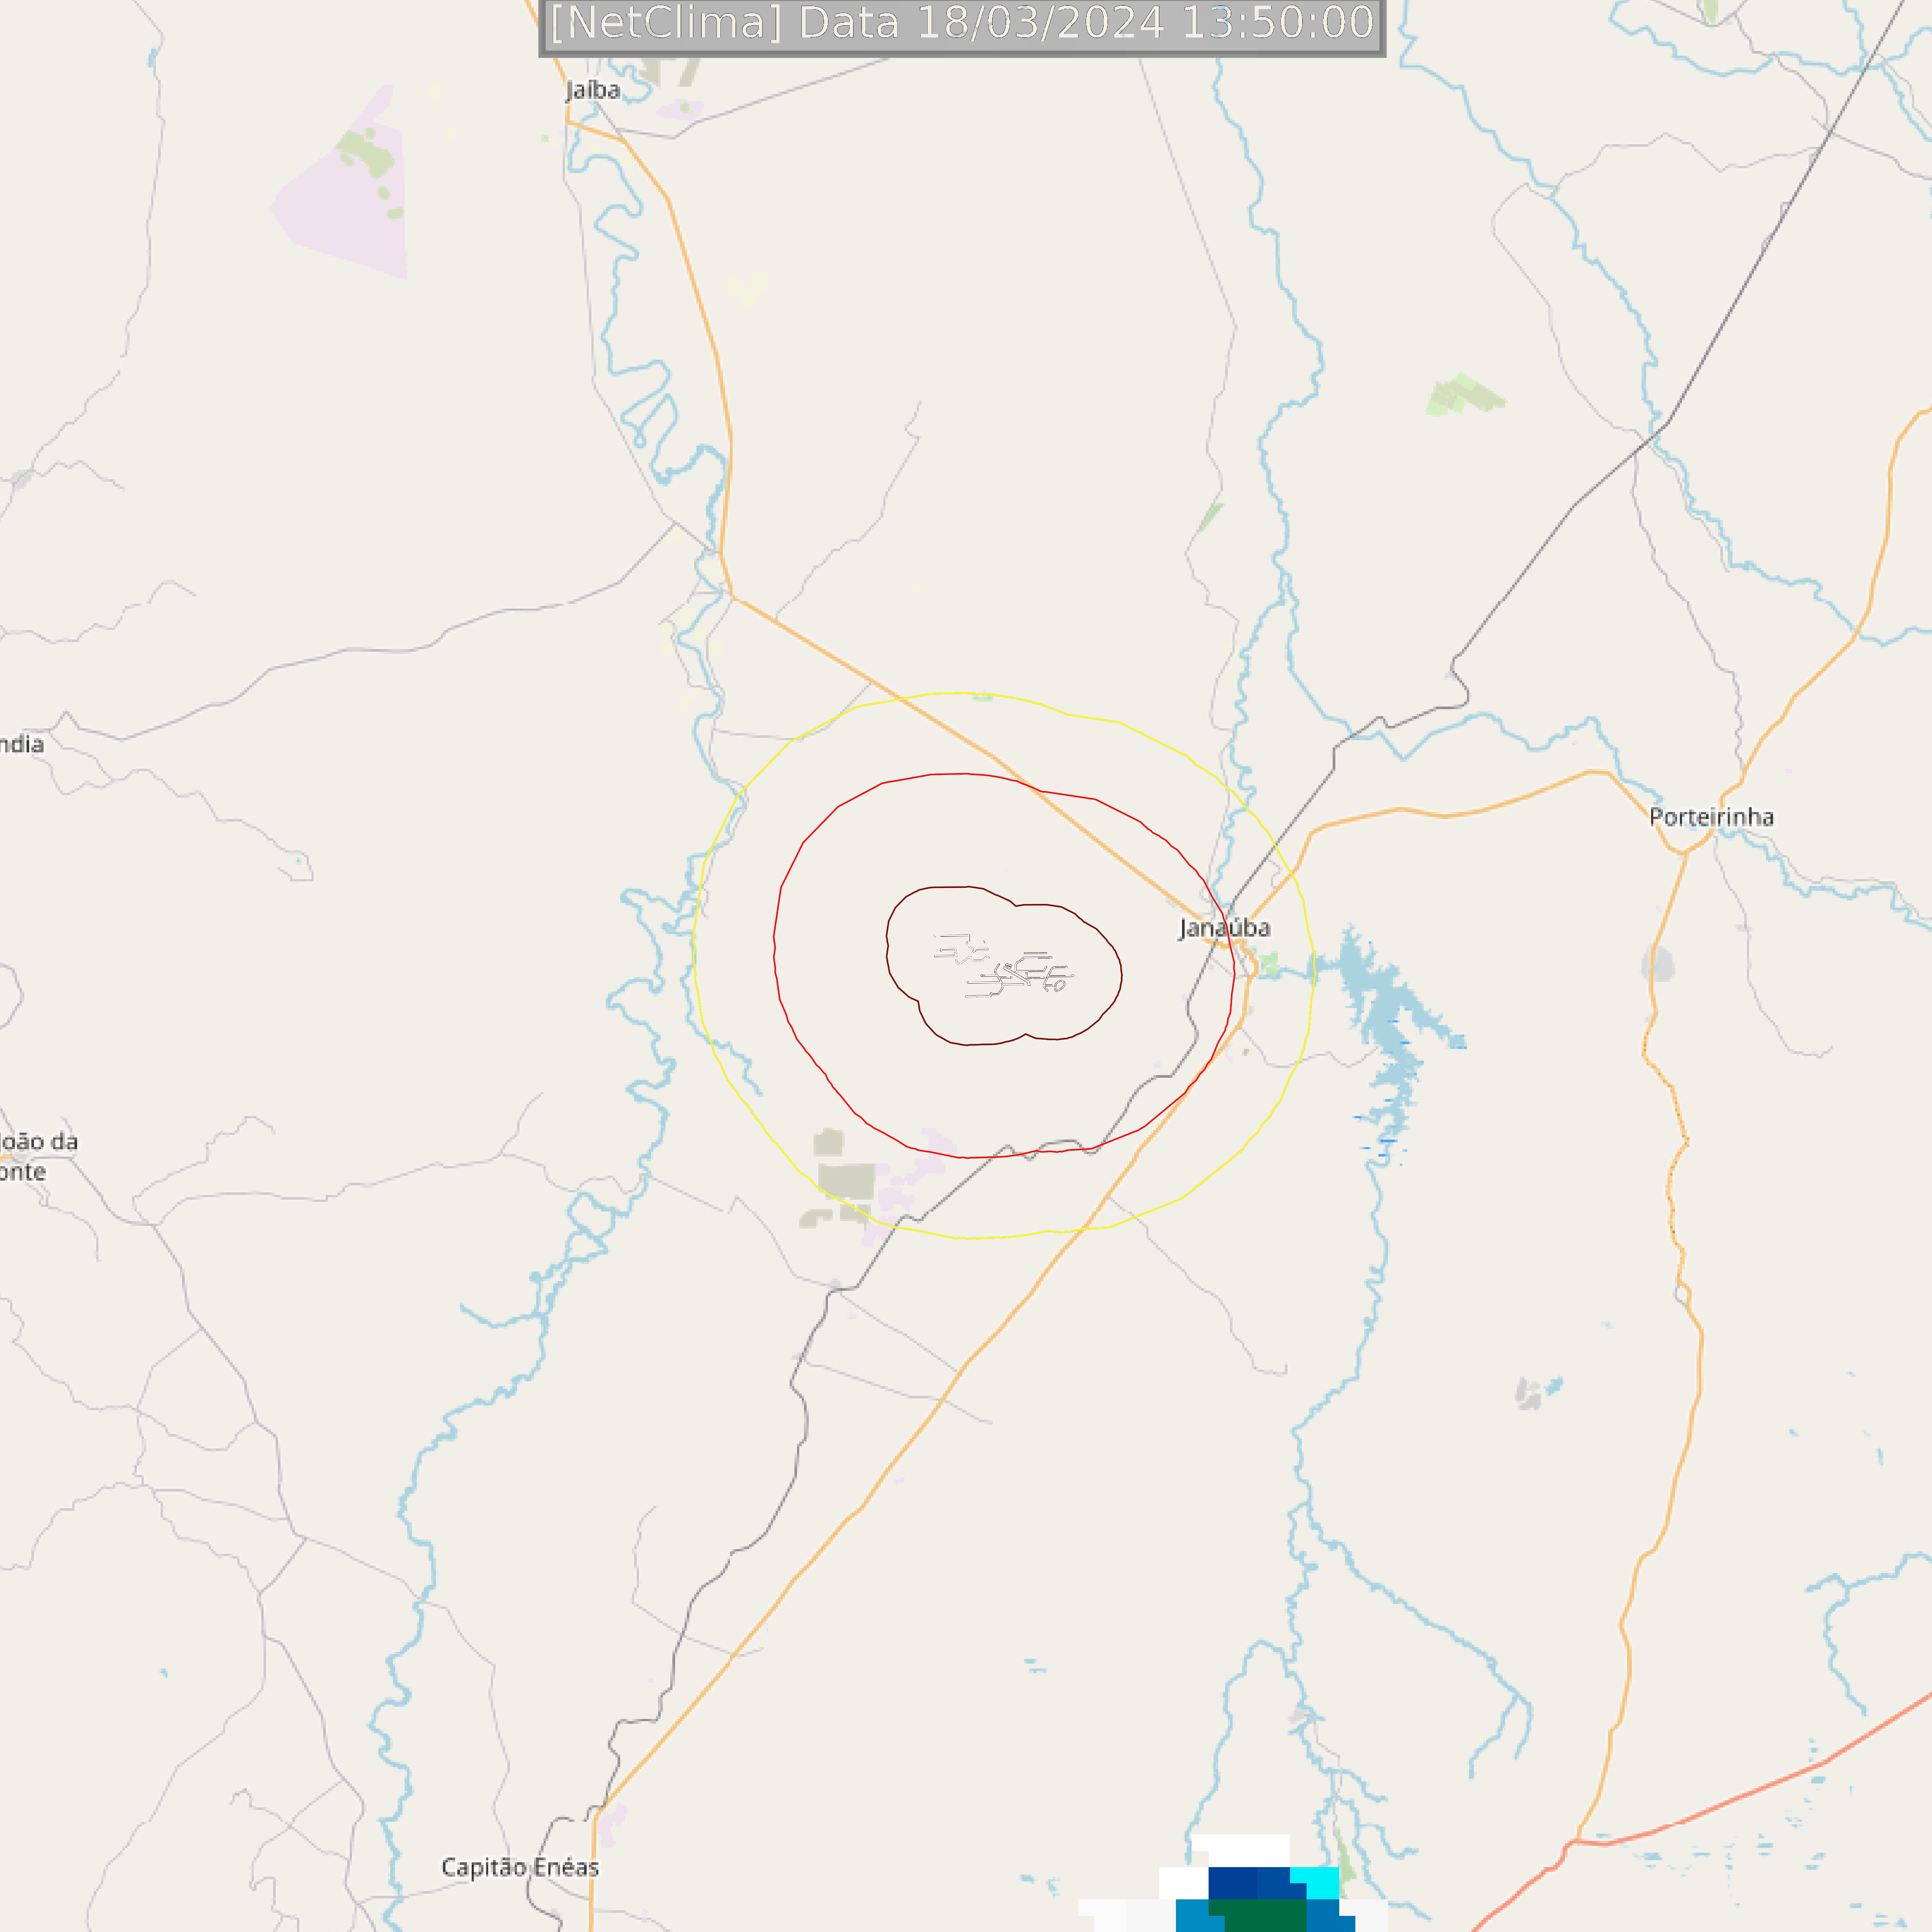Click the small gray pond near lower right
Viewport: 1932px width, 1932px height.
click(x=1527, y=1393)
